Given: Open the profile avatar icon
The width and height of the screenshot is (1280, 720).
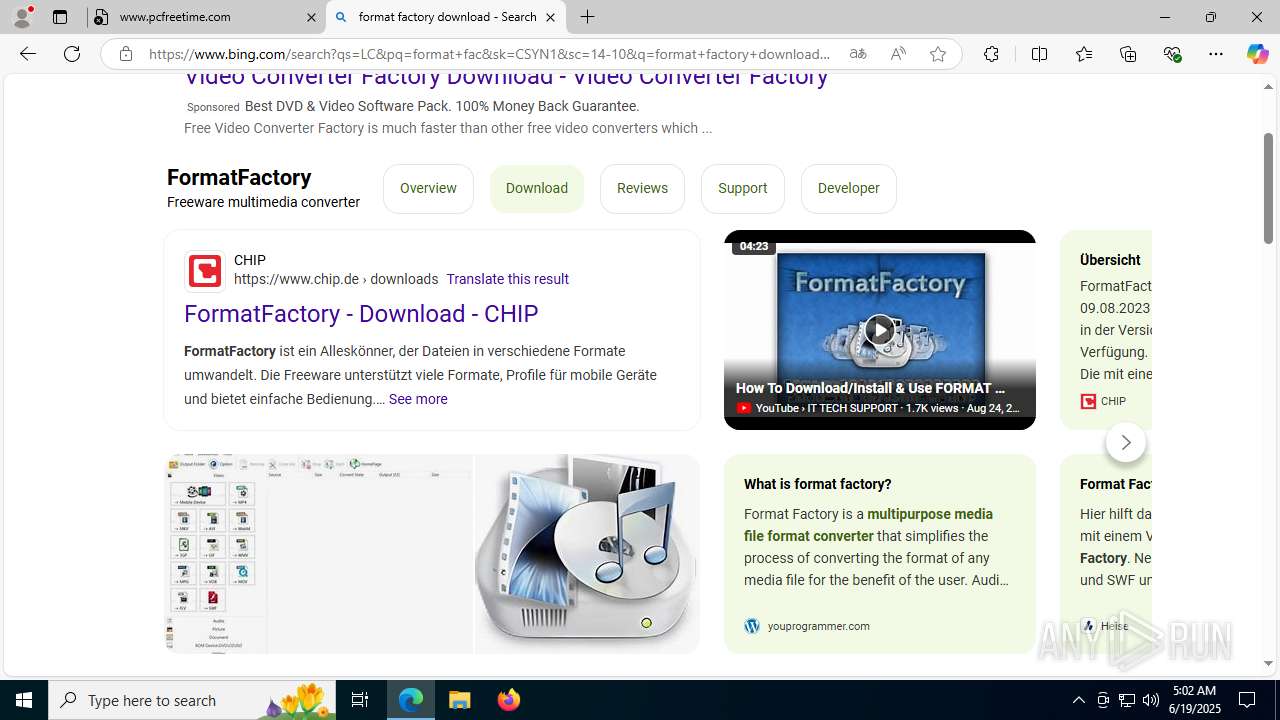Looking at the screenshot, I should click(x=22, y=17).
